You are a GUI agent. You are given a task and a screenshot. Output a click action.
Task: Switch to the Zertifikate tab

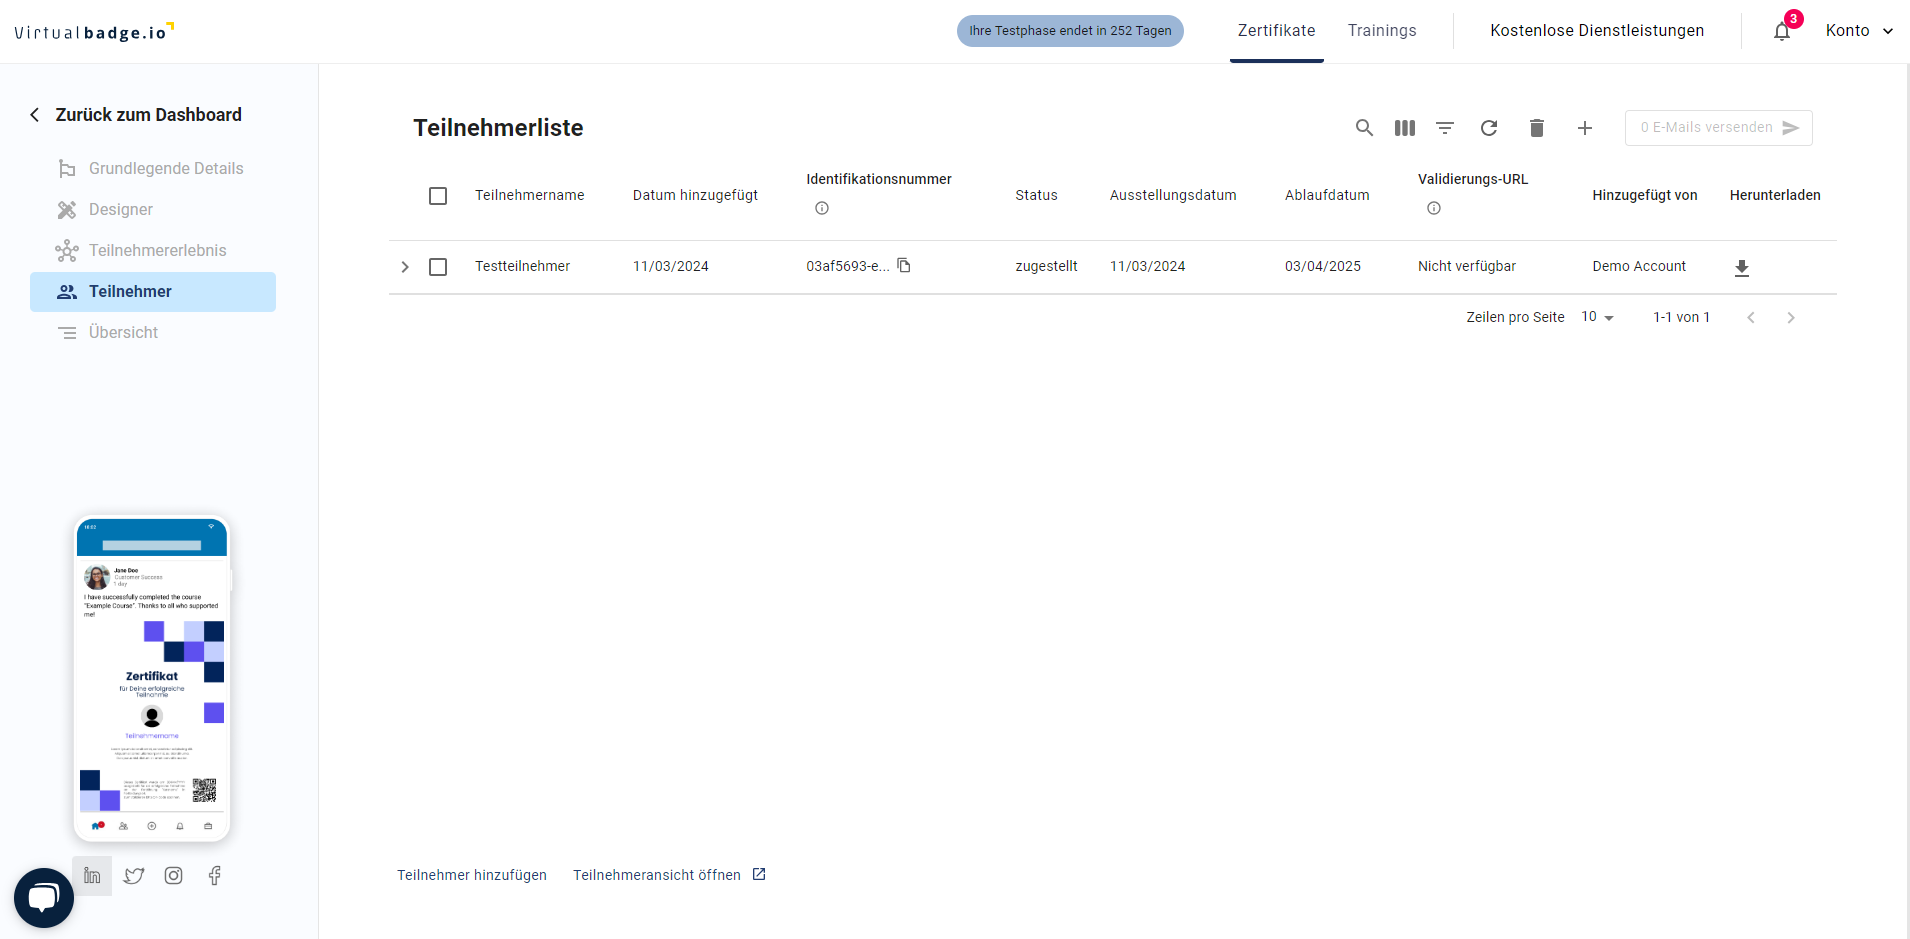click(x=1277, y=31)
